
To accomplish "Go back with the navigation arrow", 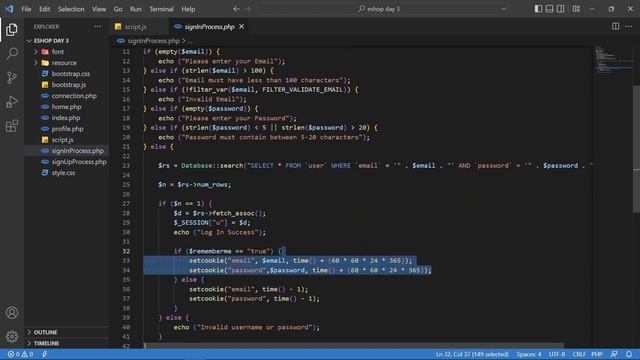I will click(236, 9).
